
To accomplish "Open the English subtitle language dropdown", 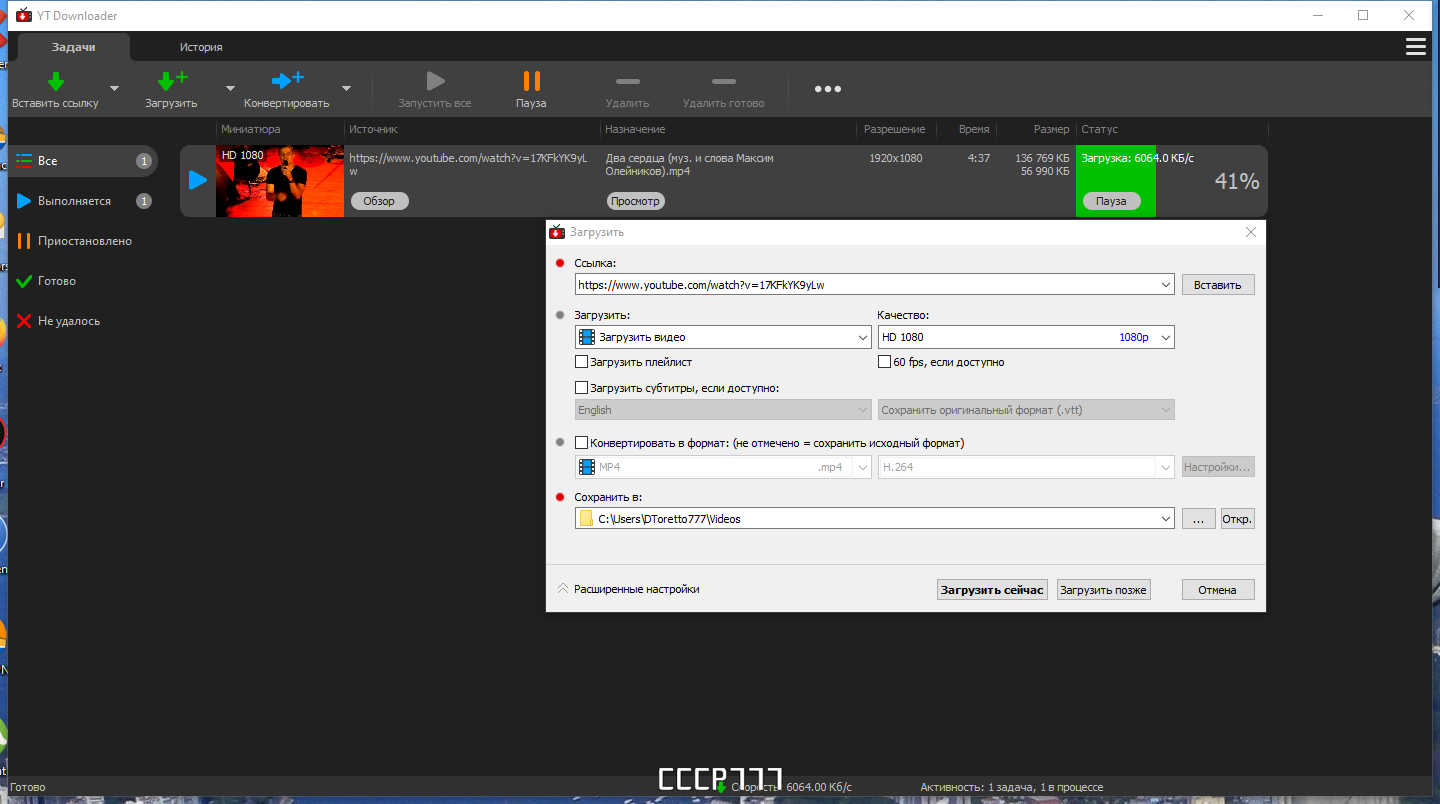I will coord(723,410).
